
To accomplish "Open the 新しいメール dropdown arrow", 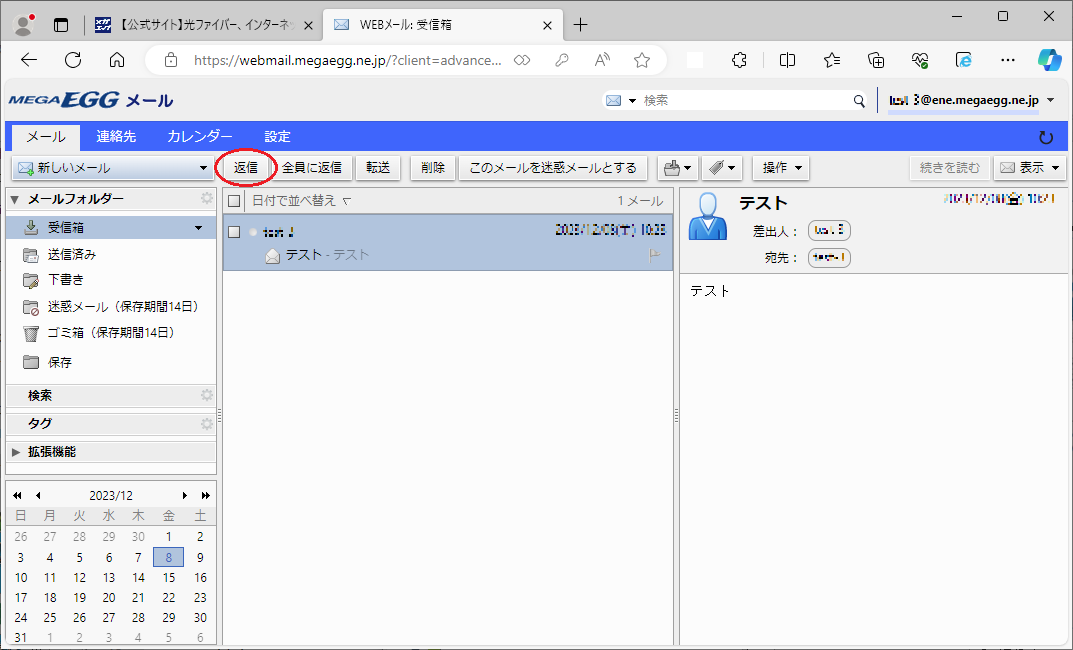I will pyautogui.click(x=203, y=168).
